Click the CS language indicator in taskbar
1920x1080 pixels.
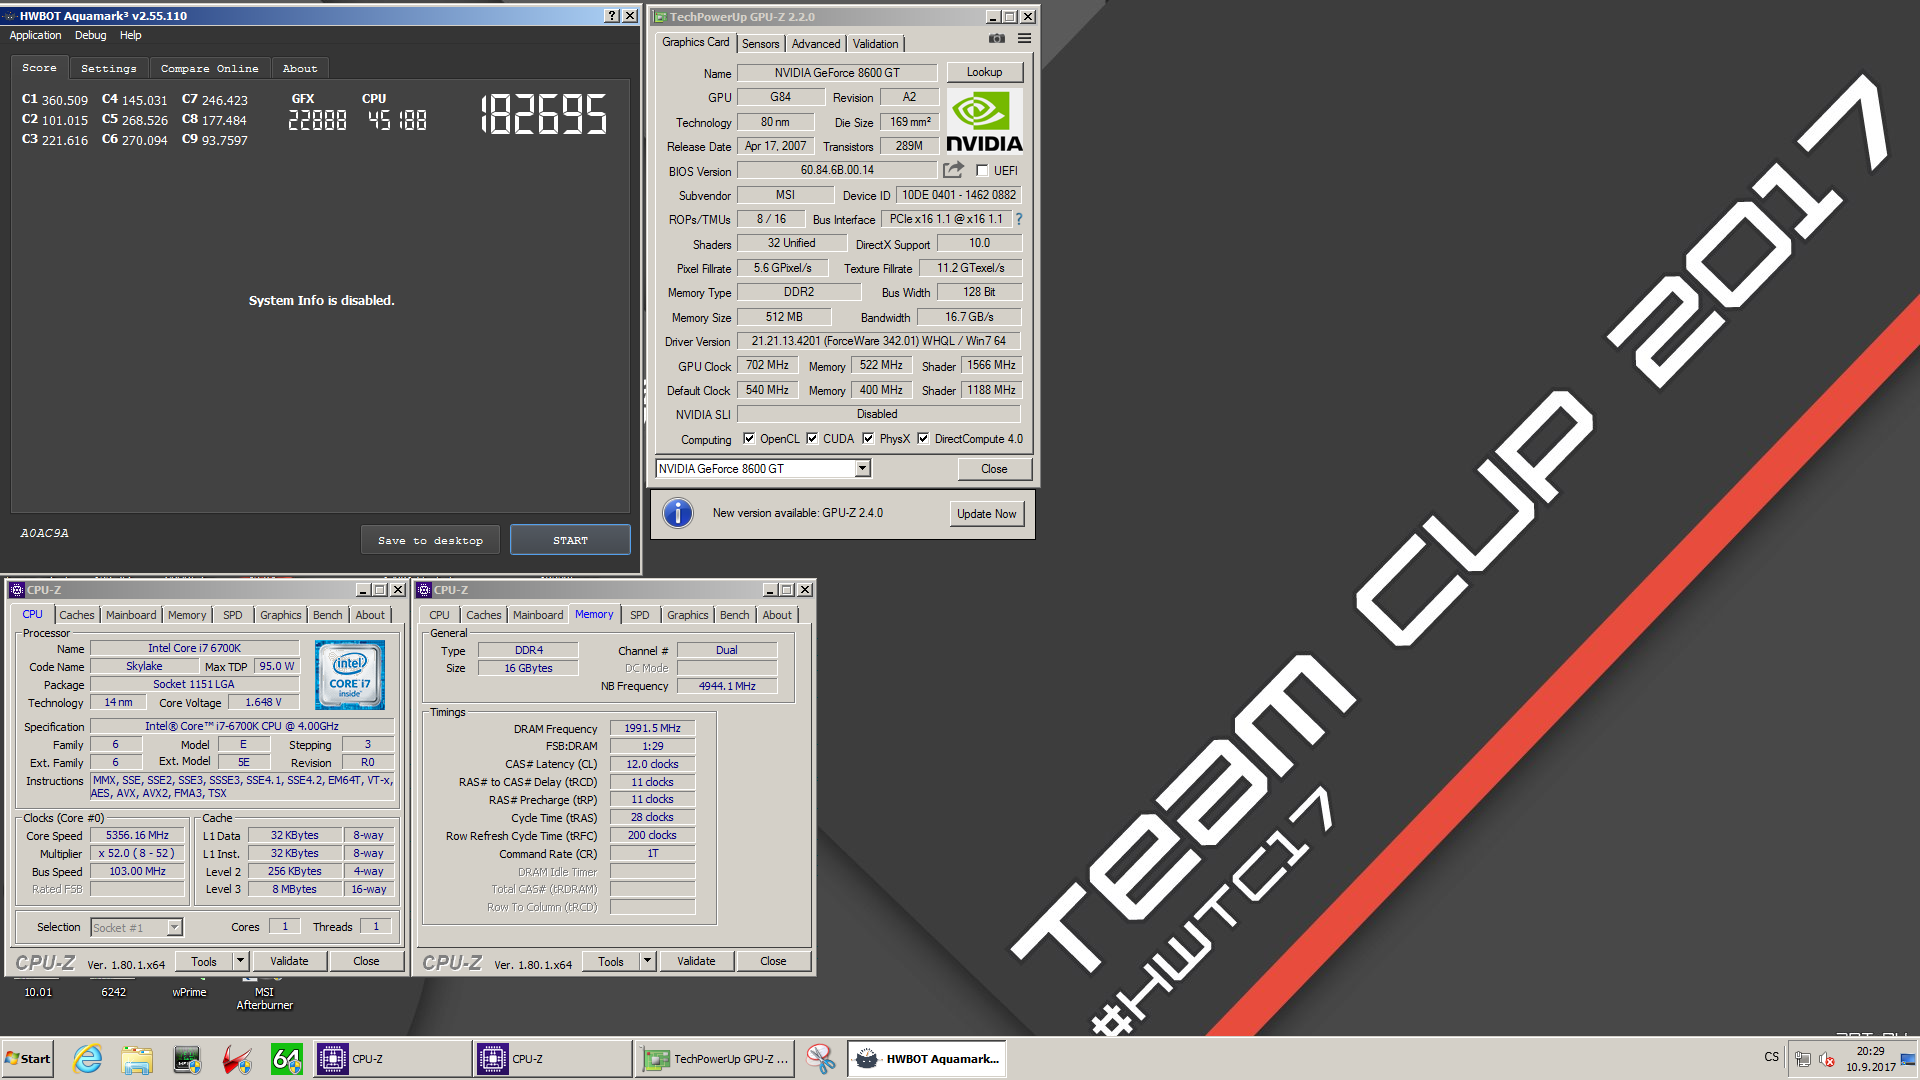click(1771, 1057)
